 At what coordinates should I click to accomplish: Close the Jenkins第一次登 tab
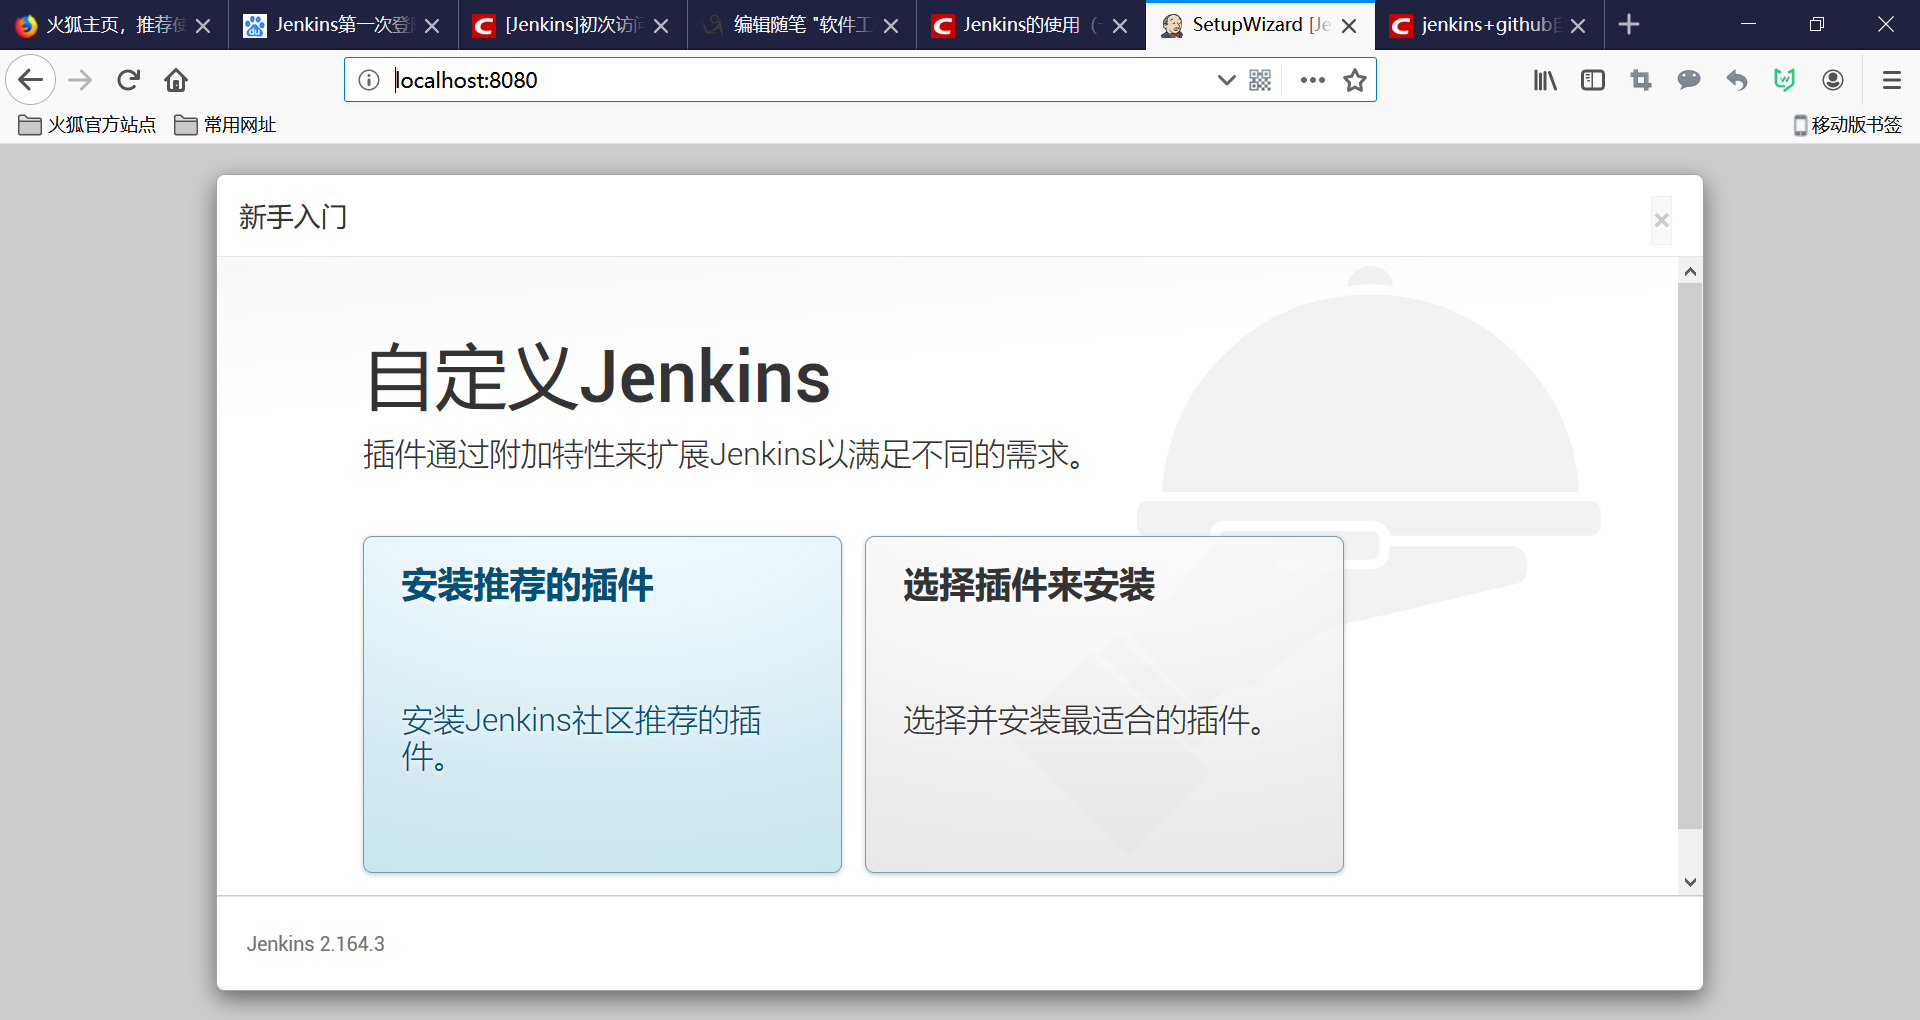[x=432, y=26]
